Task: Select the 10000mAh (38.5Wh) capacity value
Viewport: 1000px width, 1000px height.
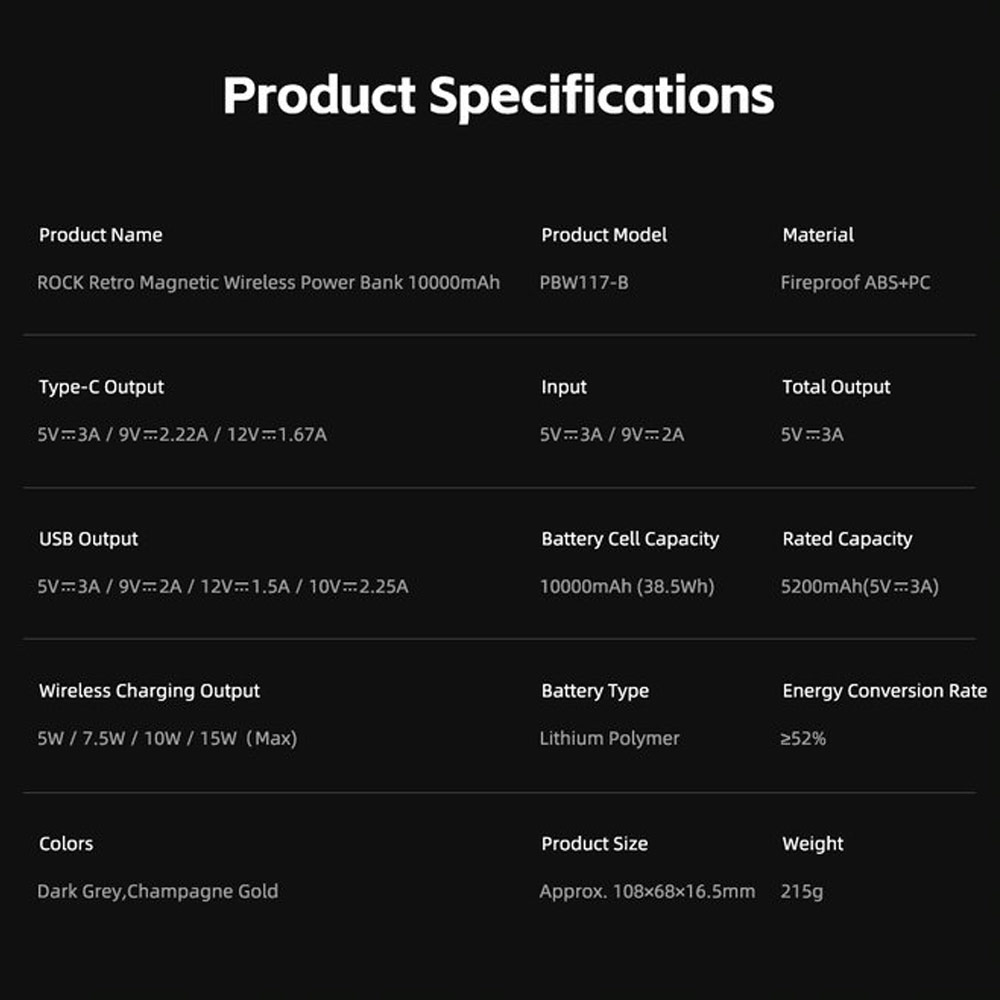Action: [627, 587]
